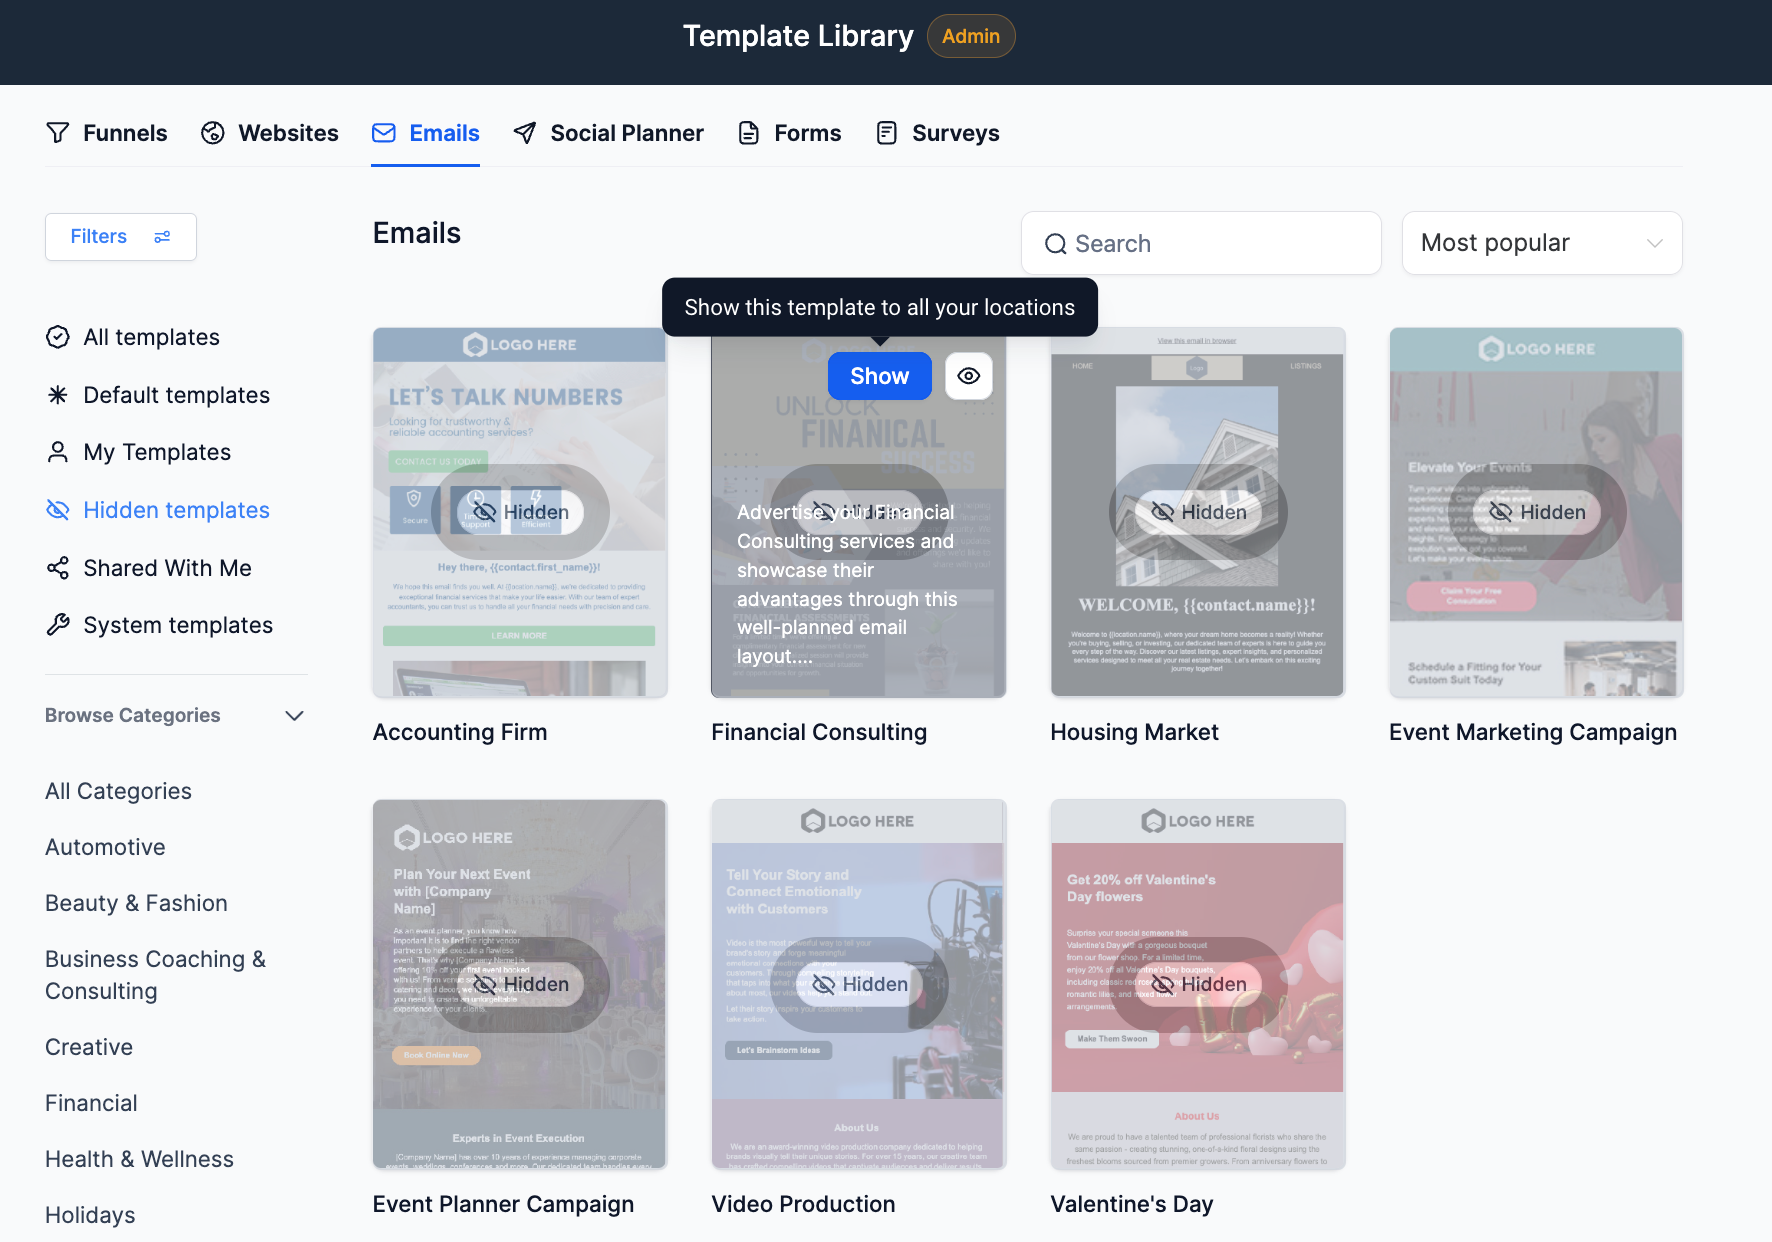Click the All templates checkmark icon
1772x1242 pixels.
(x=58, y=337)
